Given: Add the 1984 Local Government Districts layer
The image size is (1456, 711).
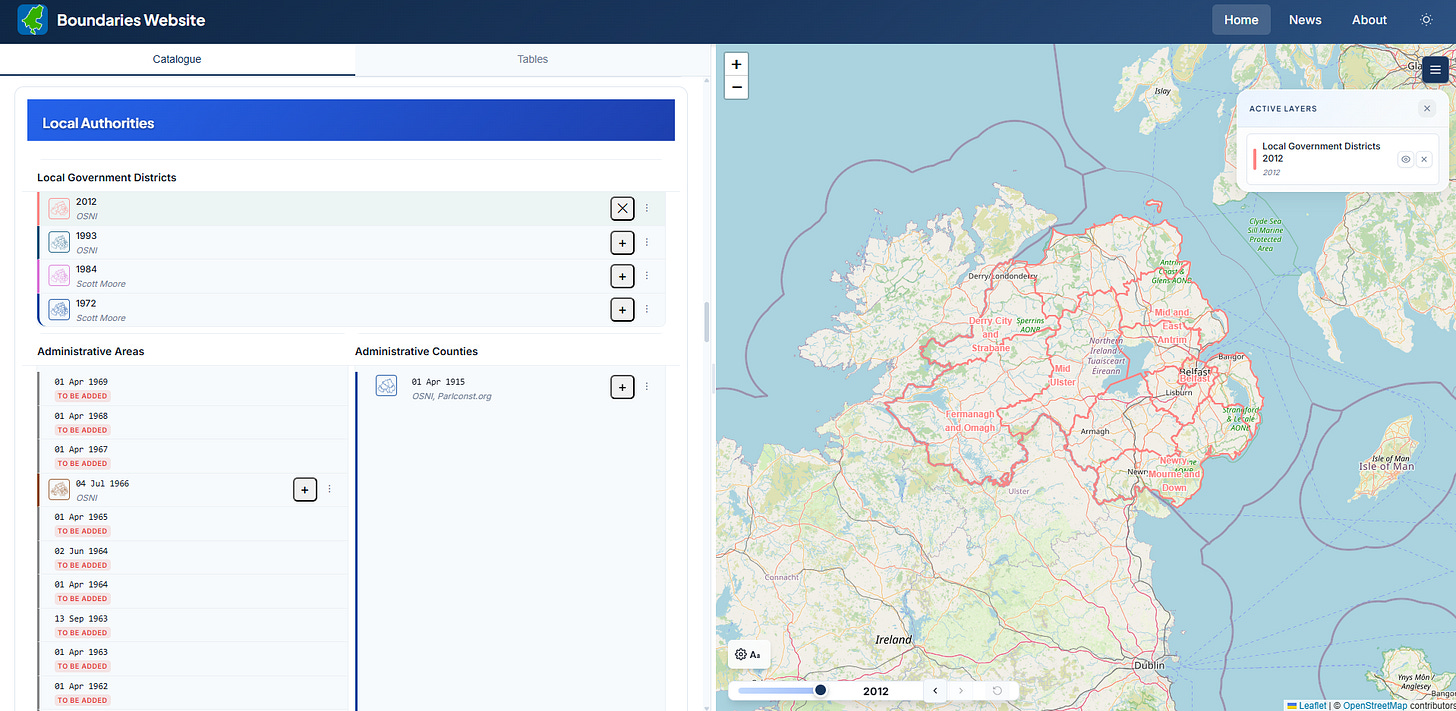Looking at the screenshot, I should pyautogui.click(x=622, y=276).
